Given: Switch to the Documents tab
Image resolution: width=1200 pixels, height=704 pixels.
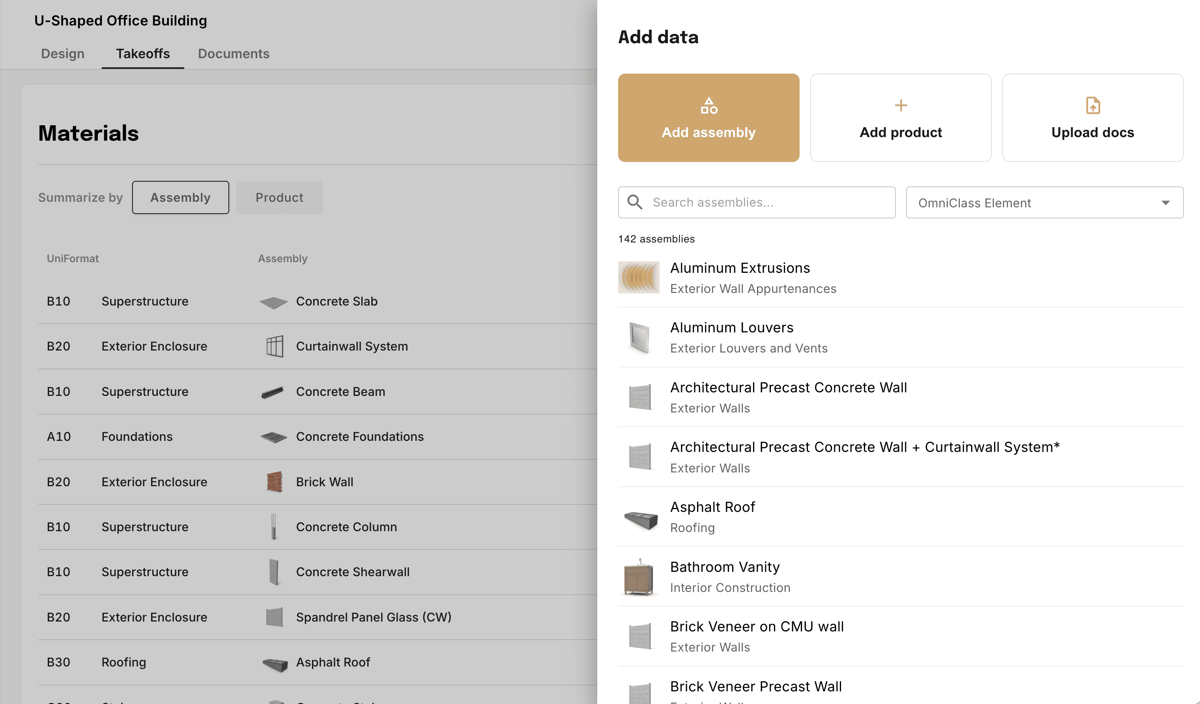Looking at the screenshot, I should coord(233,53).
